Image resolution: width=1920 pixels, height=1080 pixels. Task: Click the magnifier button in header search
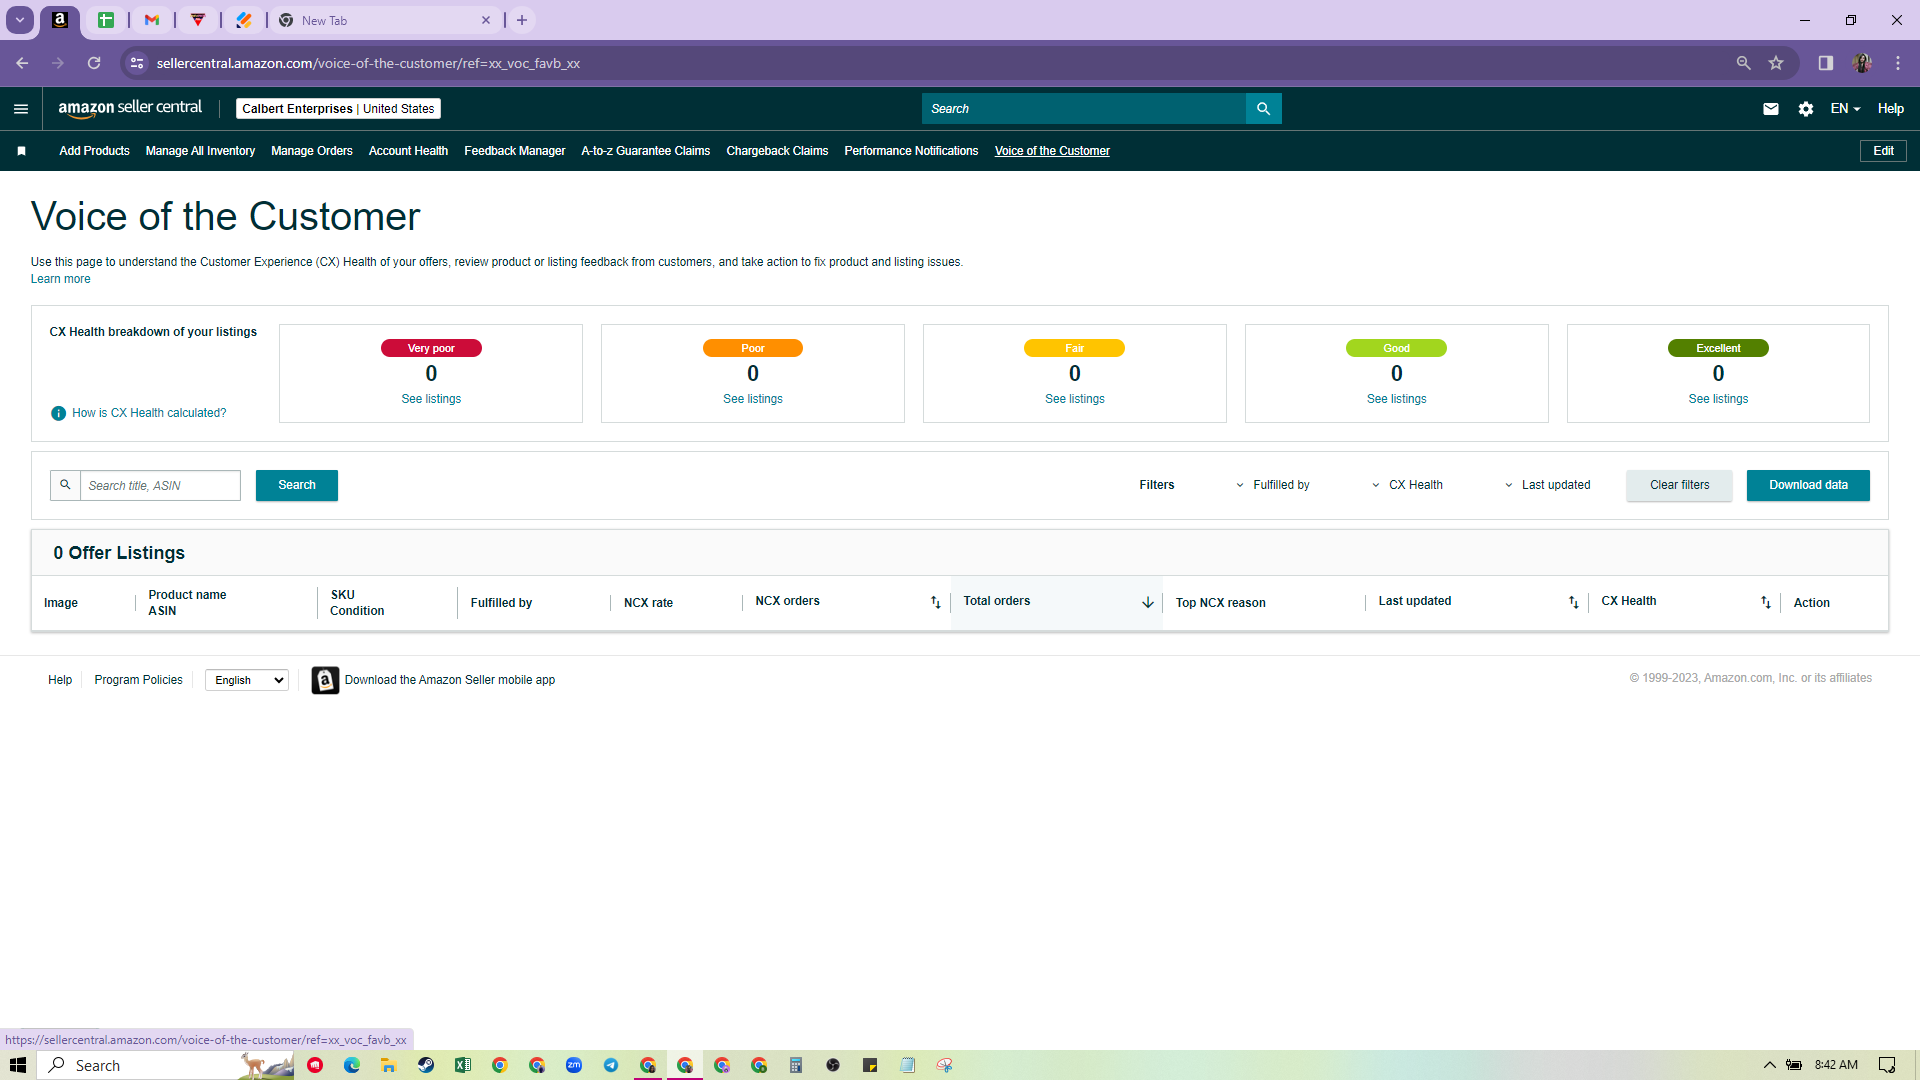point(1263,109)
